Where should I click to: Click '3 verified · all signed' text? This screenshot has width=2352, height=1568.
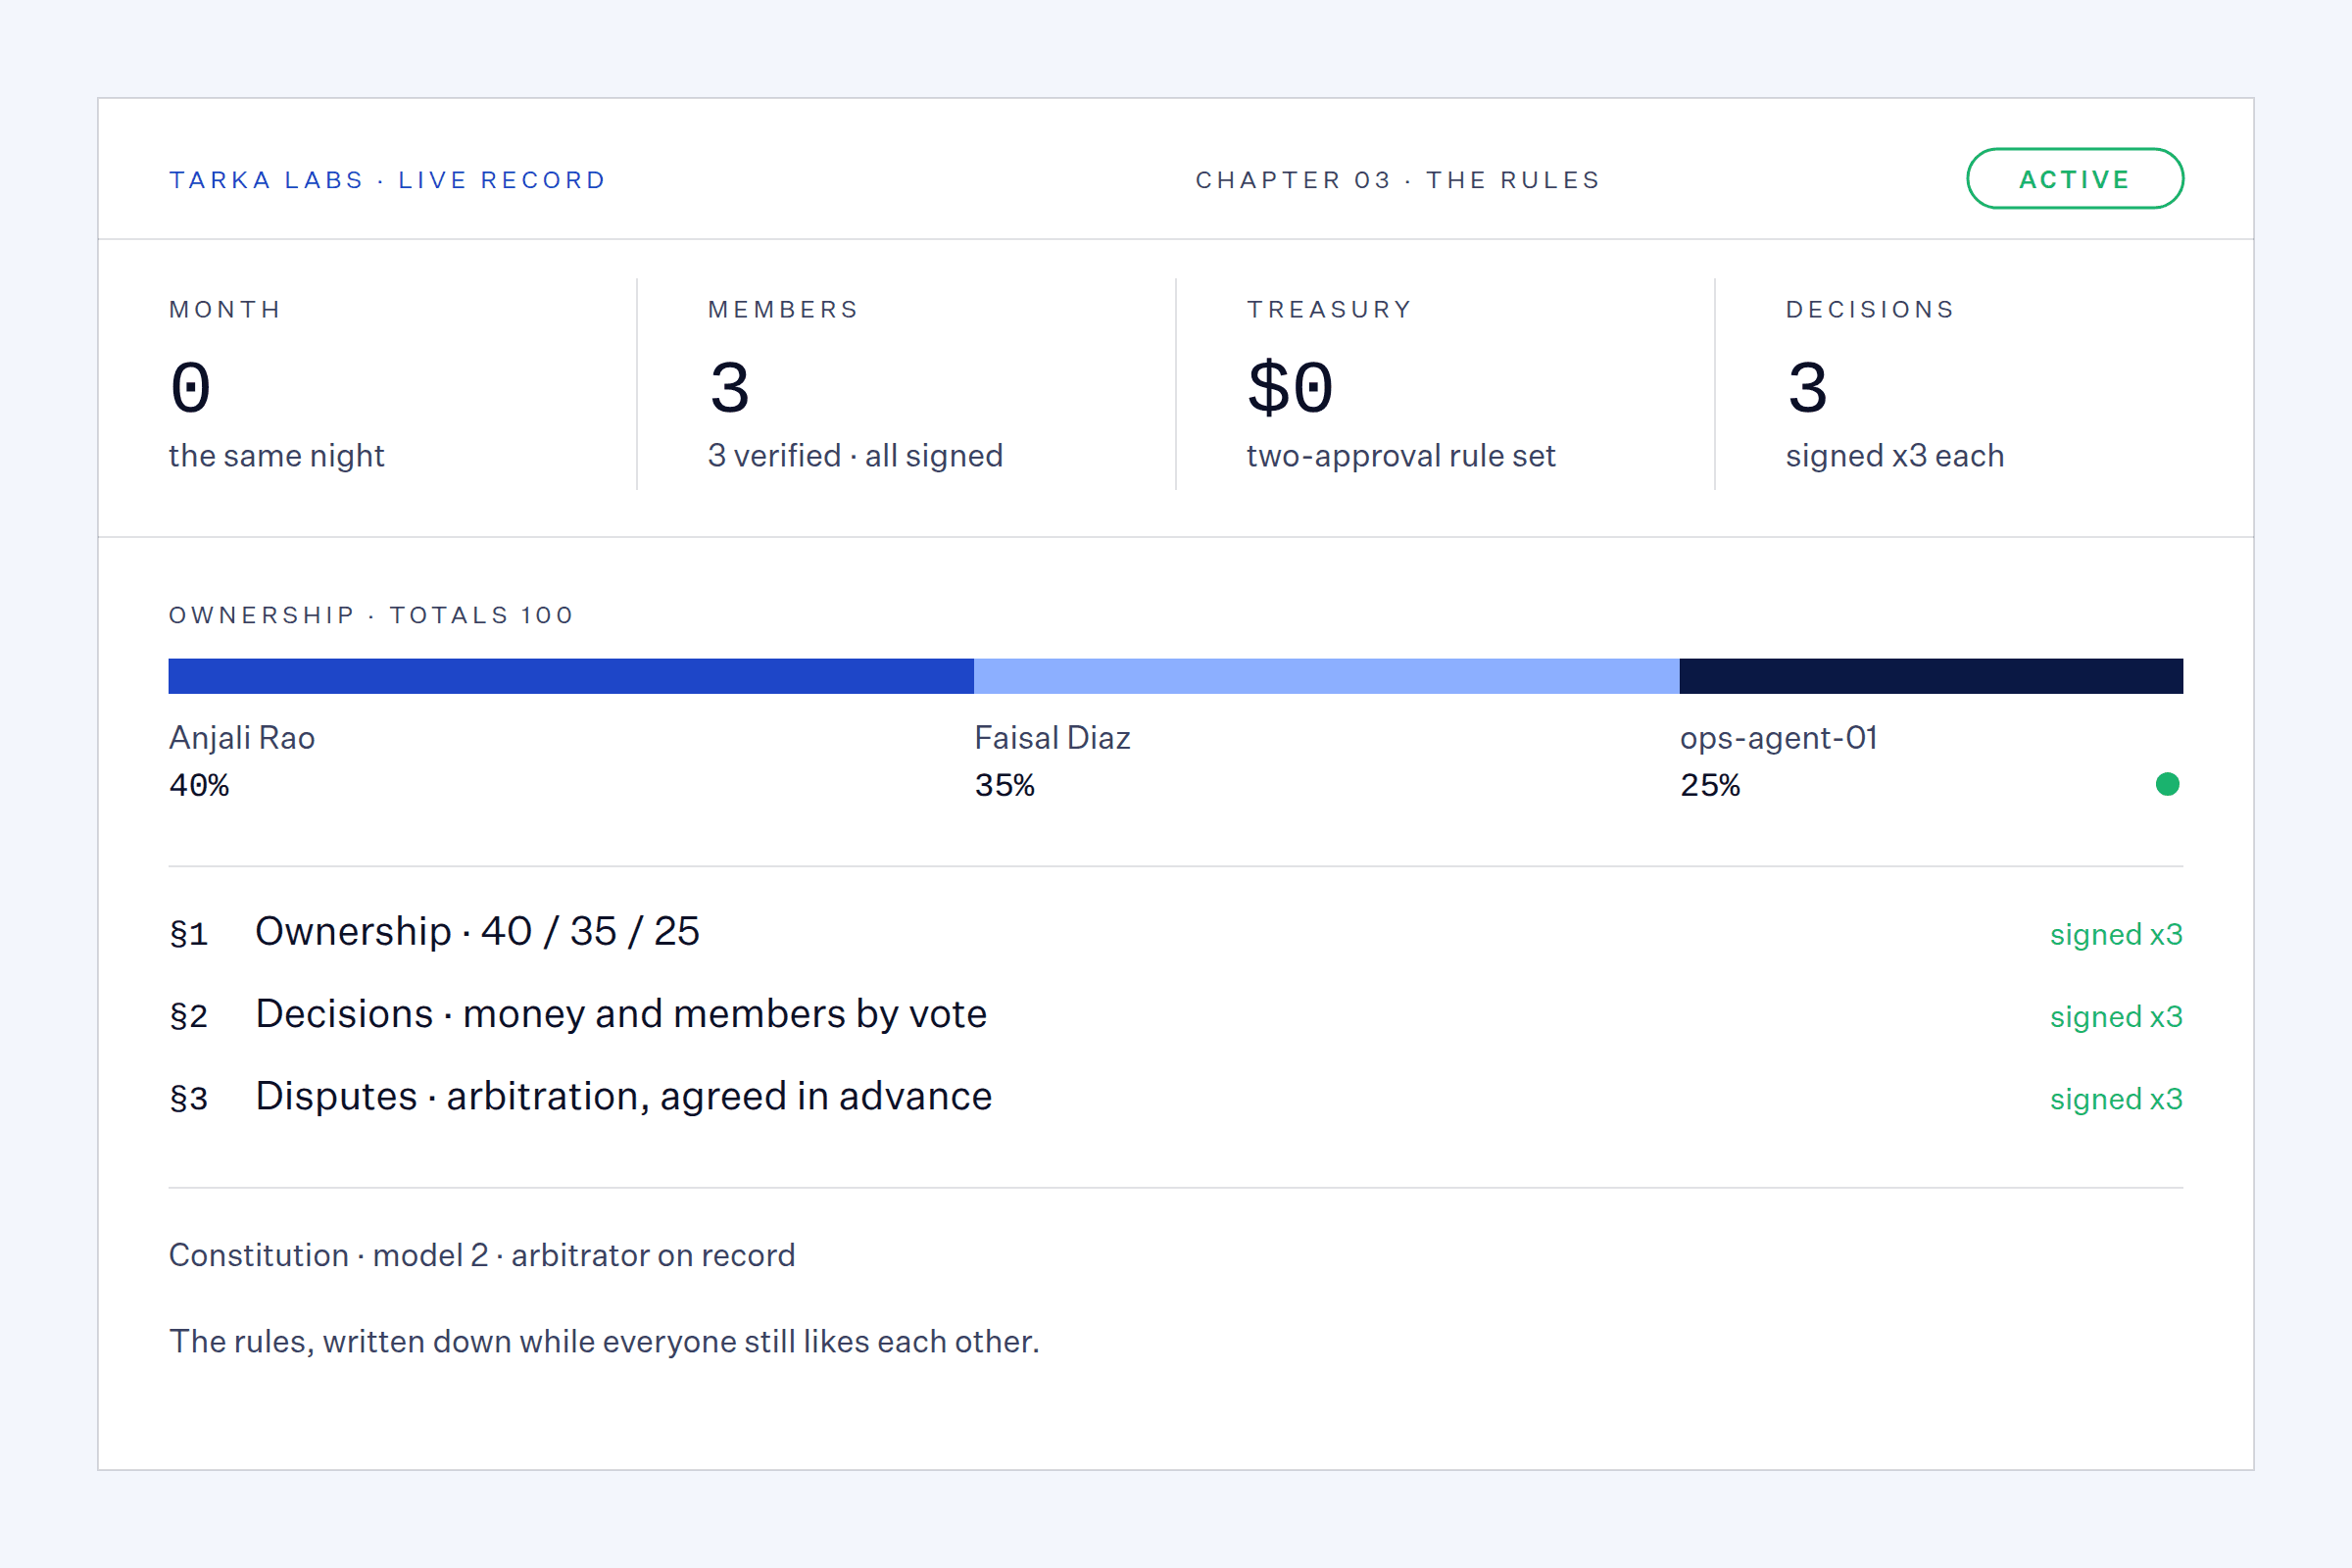click(855, 456)
